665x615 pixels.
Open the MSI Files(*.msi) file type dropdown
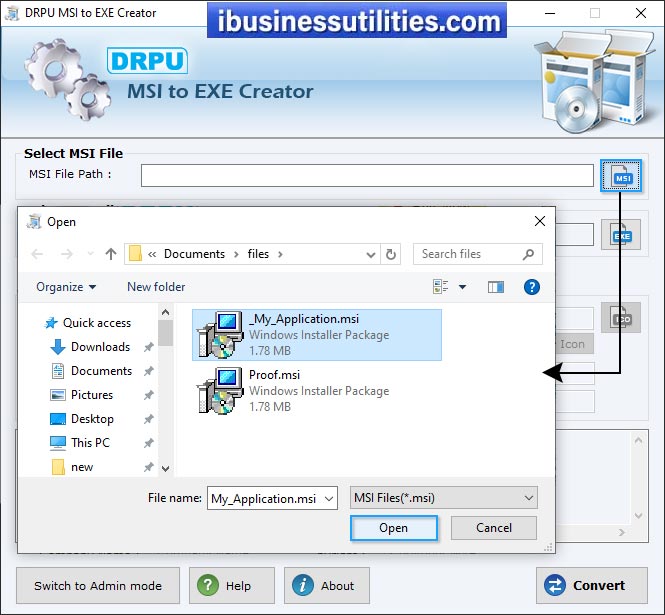444,498
